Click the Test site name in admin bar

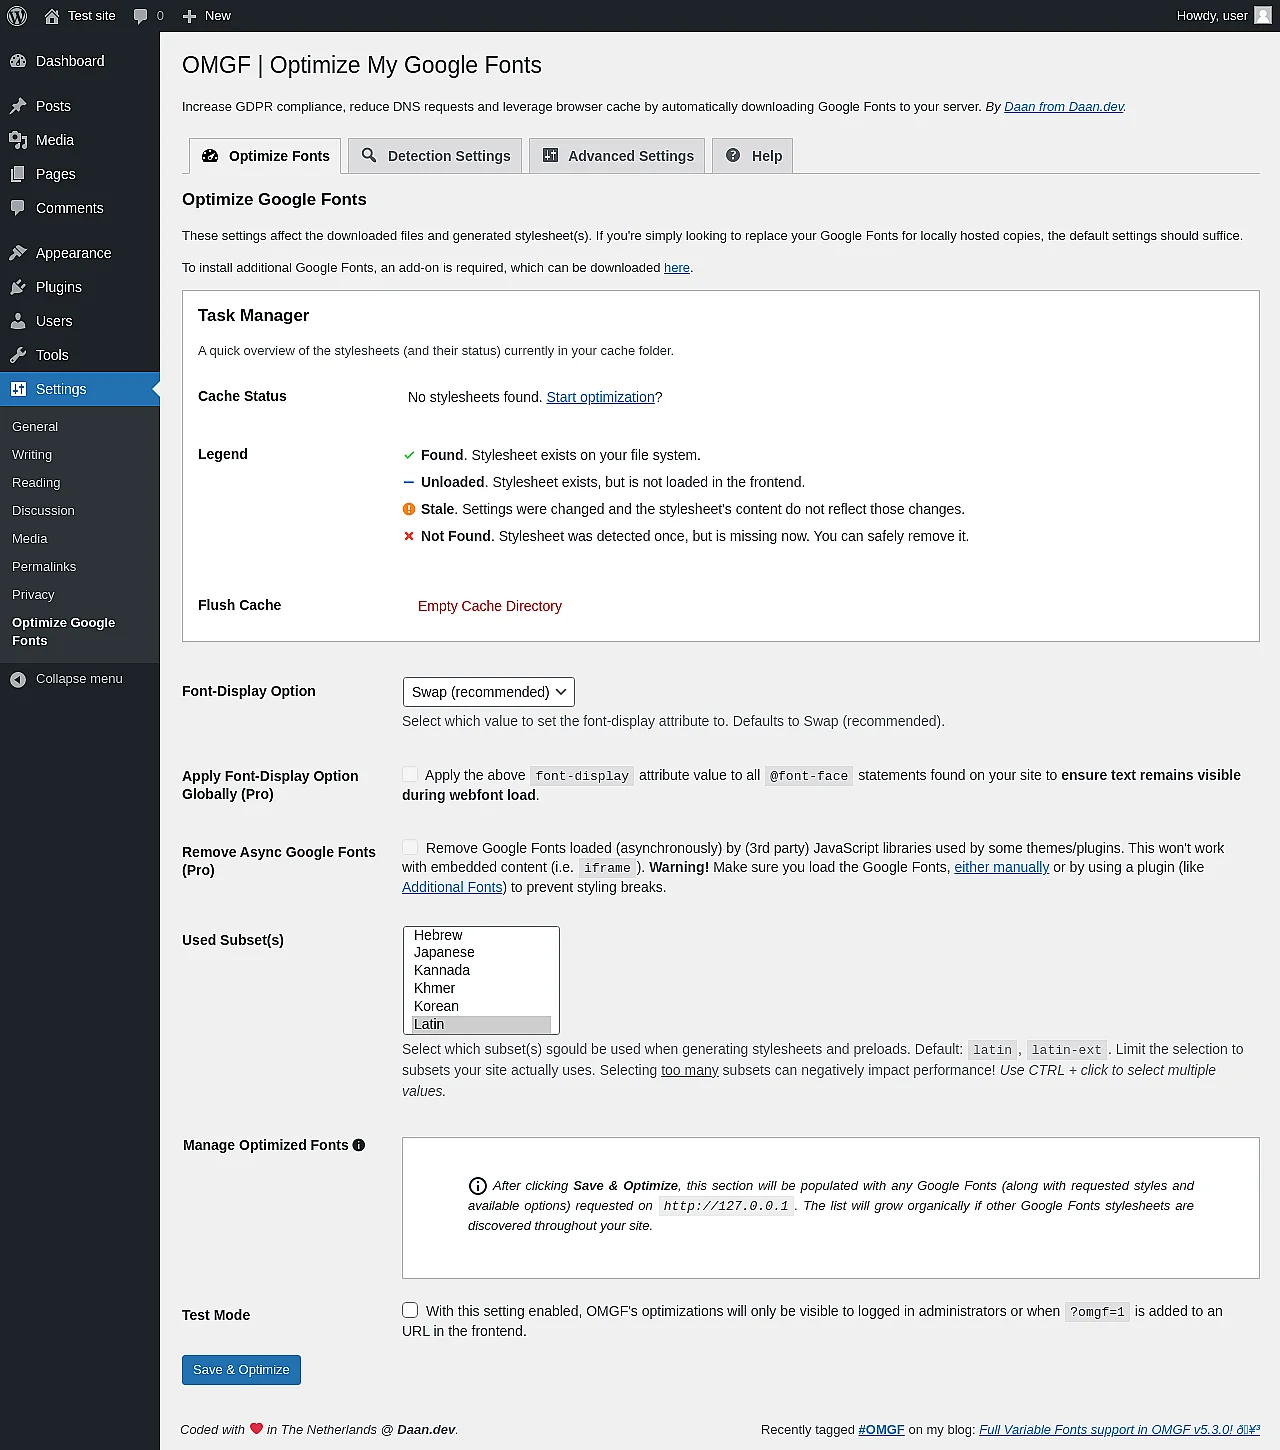click(92, 16)
